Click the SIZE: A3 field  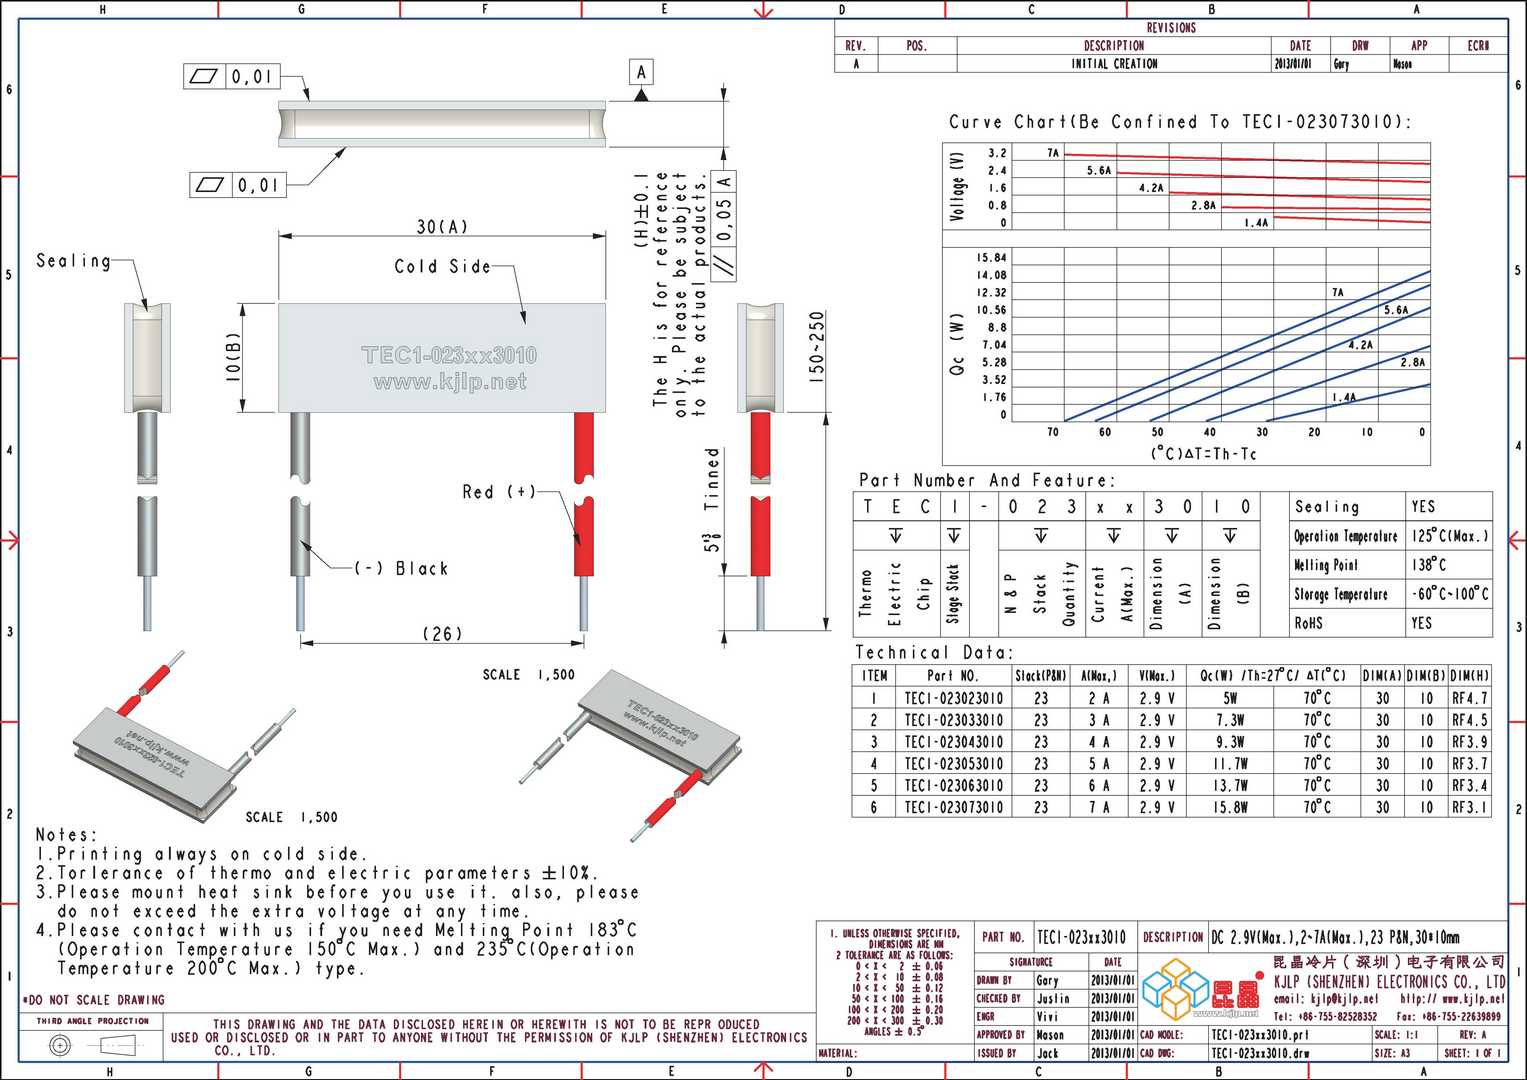[1392, 1053]
